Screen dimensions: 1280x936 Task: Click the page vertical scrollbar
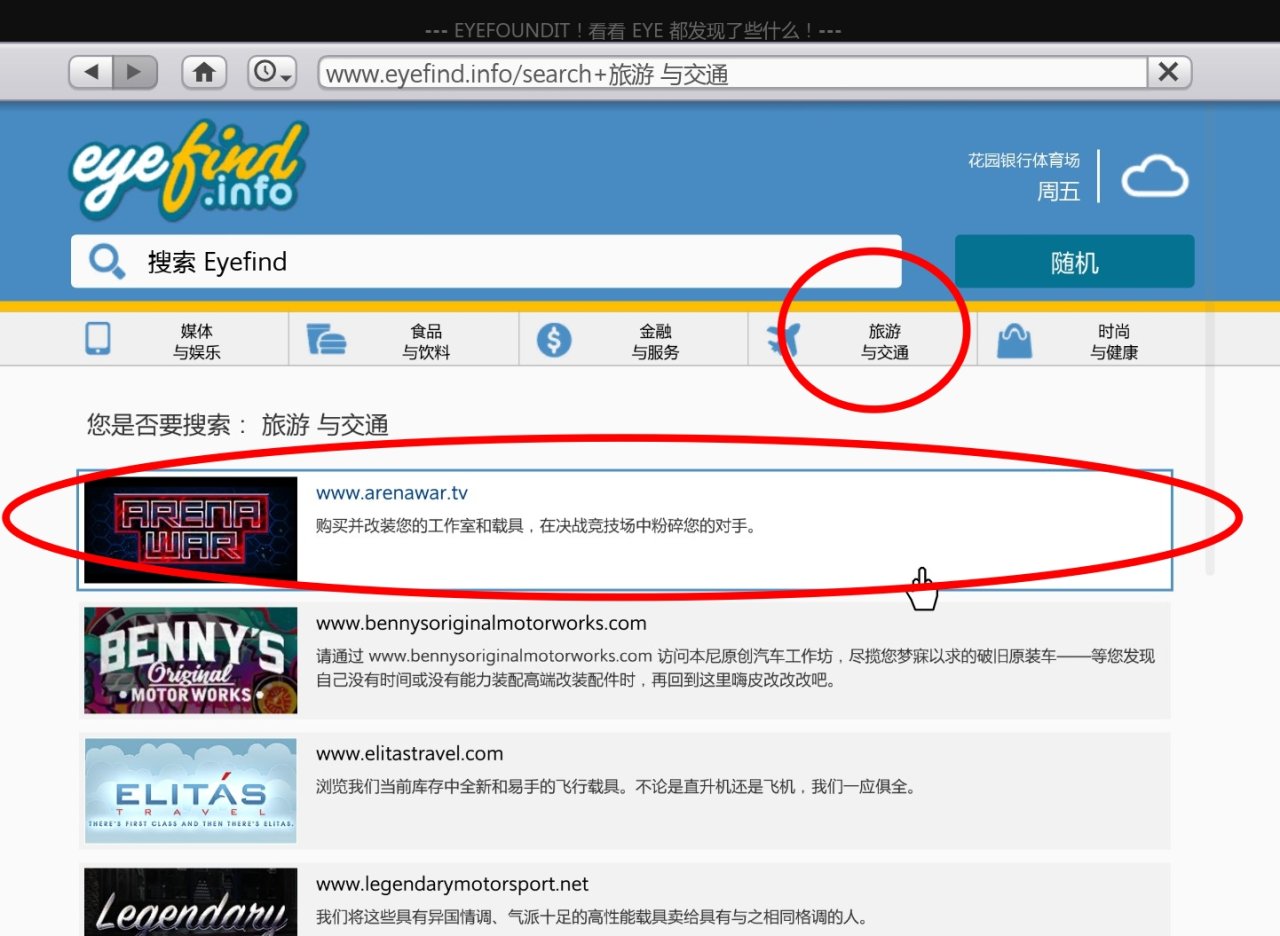1210,340
